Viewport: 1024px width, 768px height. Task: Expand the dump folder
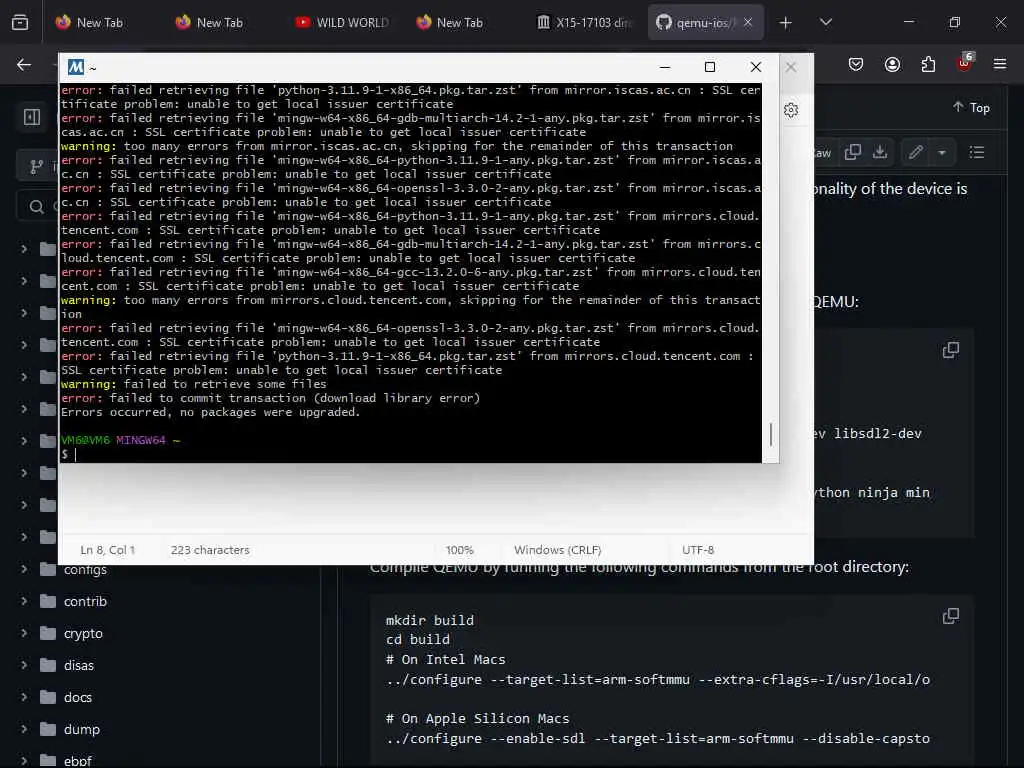click(24, 729)
